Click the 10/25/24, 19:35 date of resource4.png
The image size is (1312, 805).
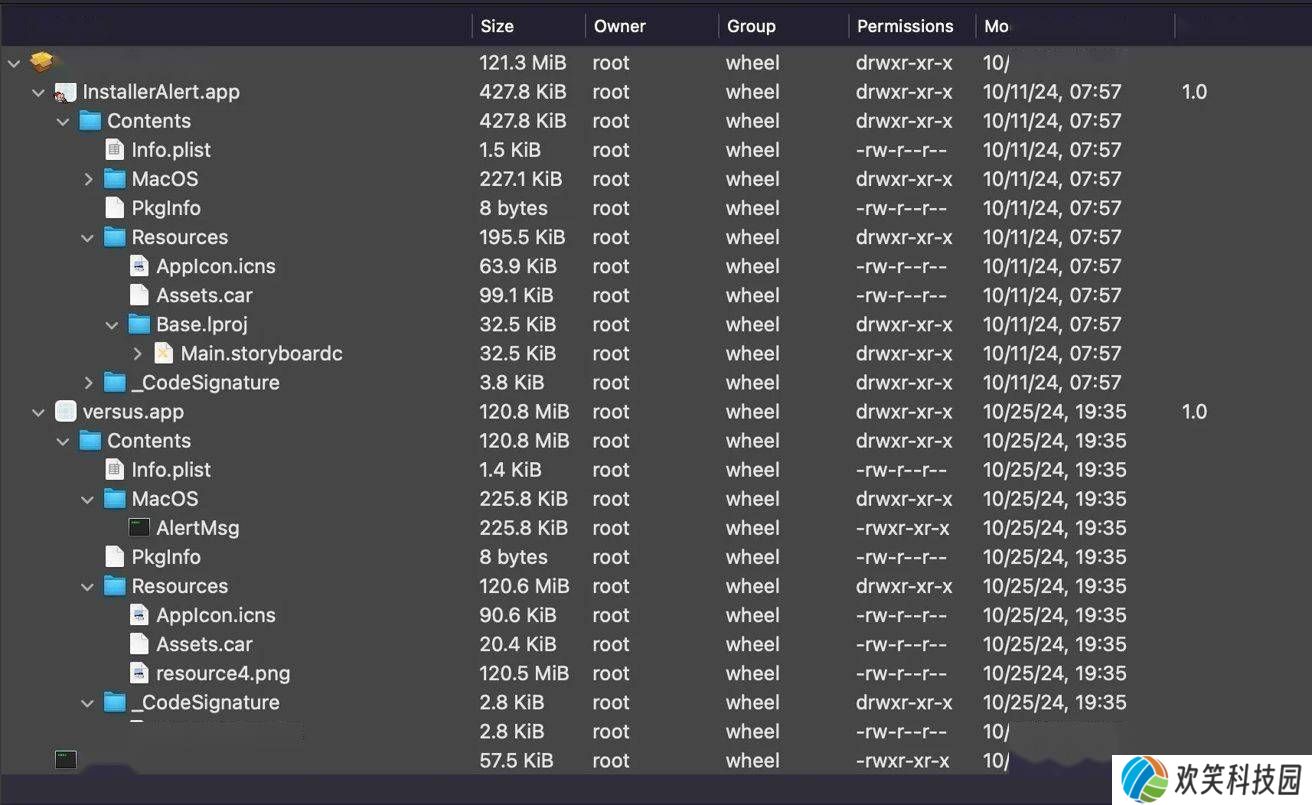tap(1054, 673)
